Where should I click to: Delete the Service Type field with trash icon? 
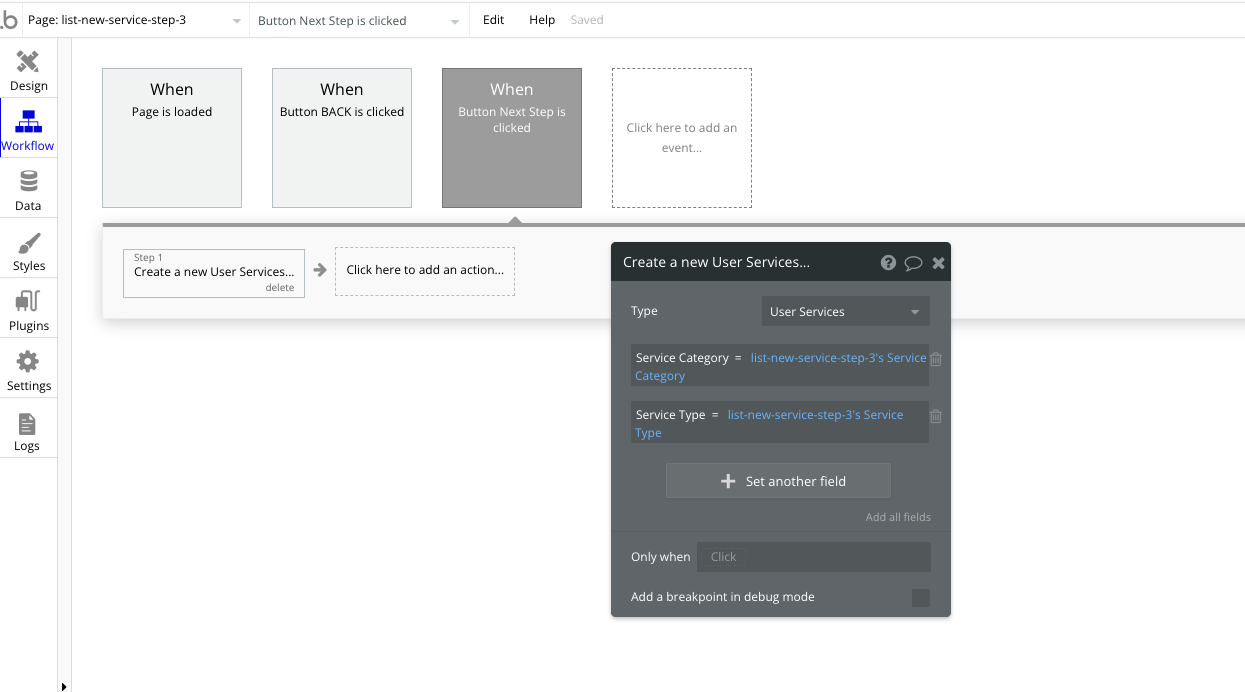pos(936,416)
